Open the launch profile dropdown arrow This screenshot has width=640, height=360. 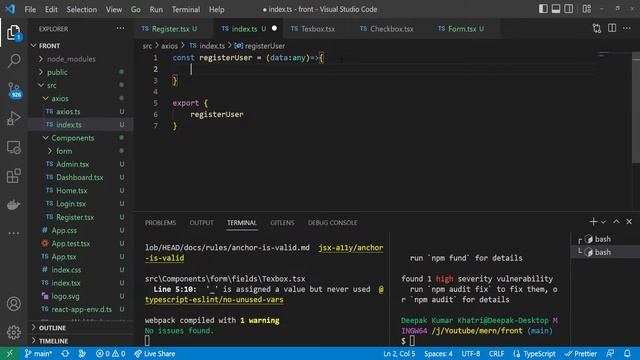tap(603, 222)
